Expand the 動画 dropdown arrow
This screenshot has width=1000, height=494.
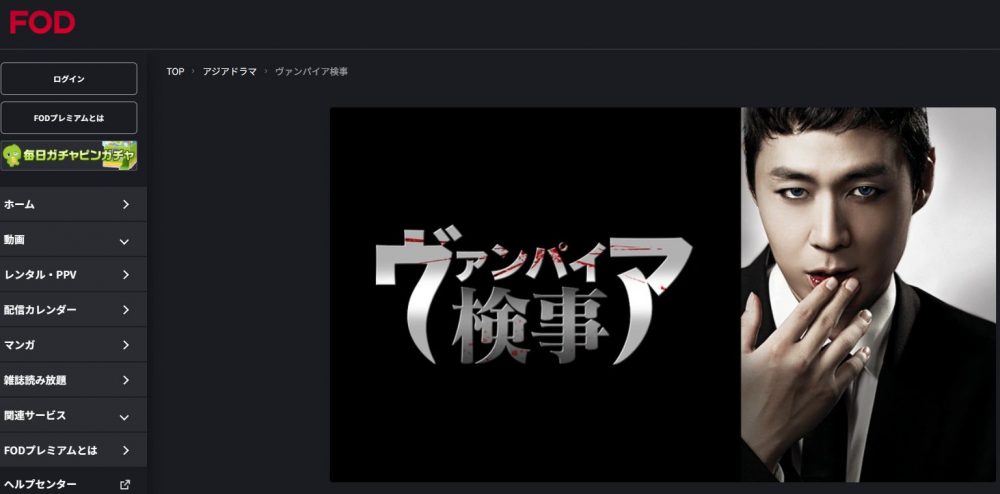[124, 242]
